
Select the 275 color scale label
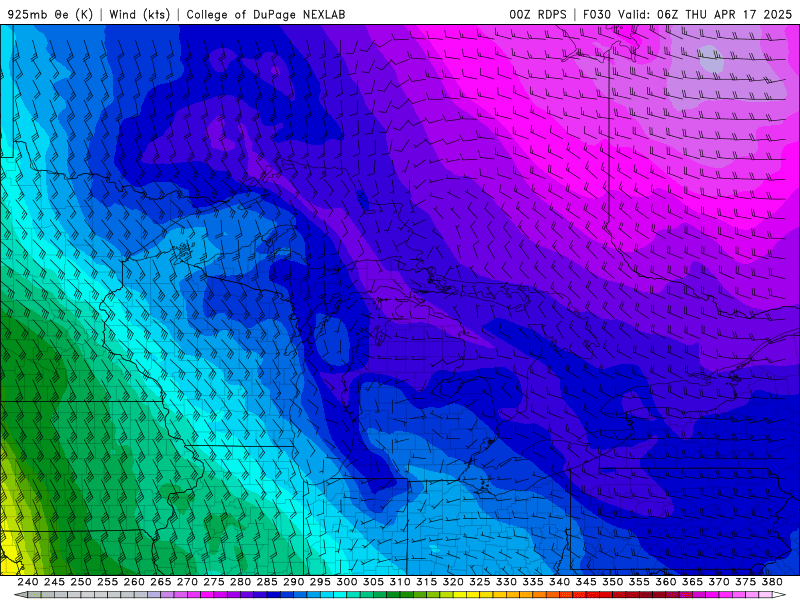(214, 582)
